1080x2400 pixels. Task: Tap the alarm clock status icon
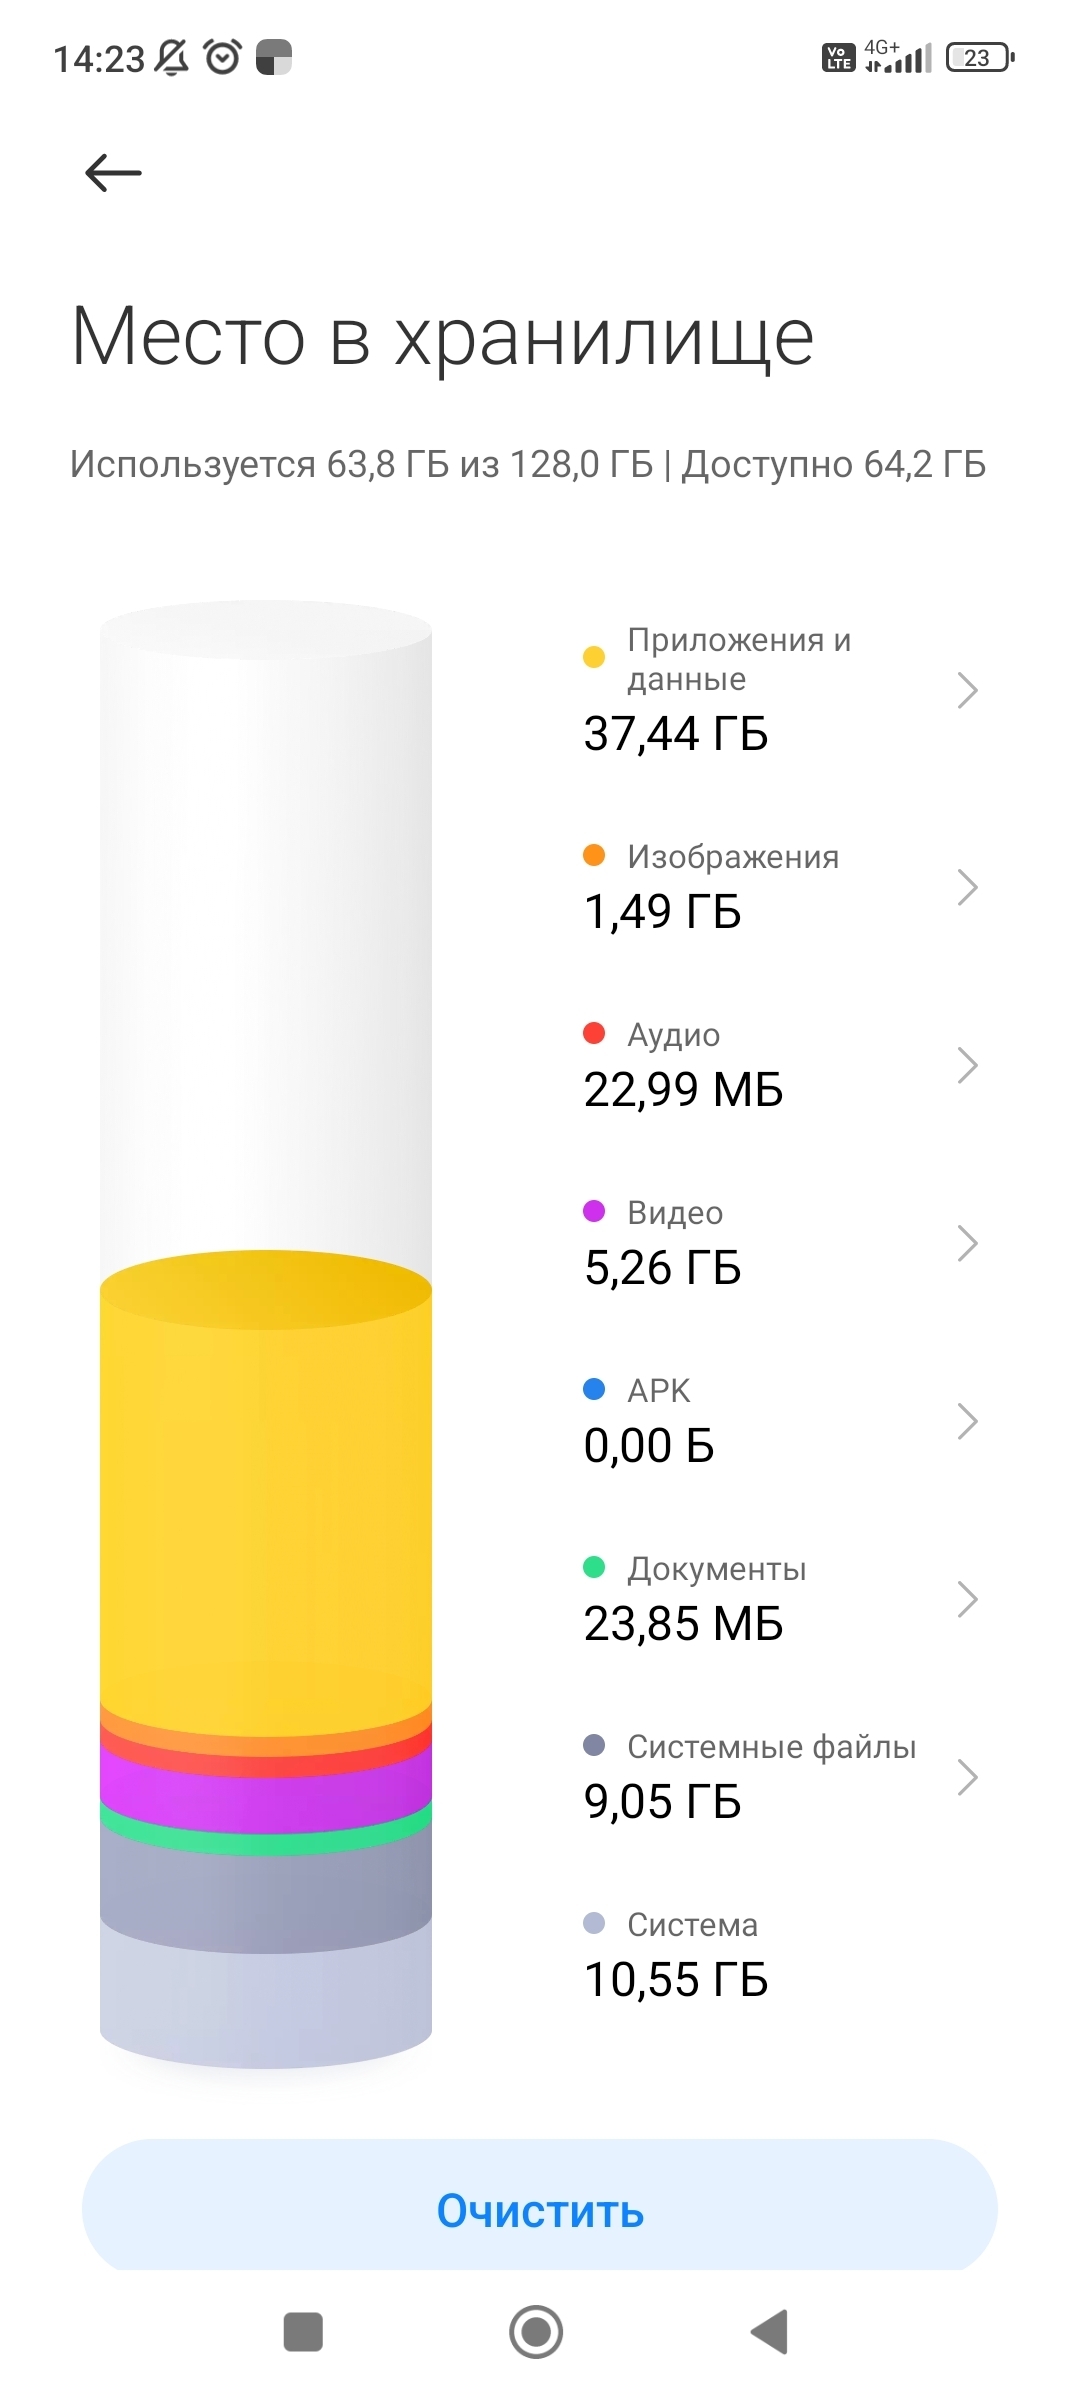coord(222,58)
